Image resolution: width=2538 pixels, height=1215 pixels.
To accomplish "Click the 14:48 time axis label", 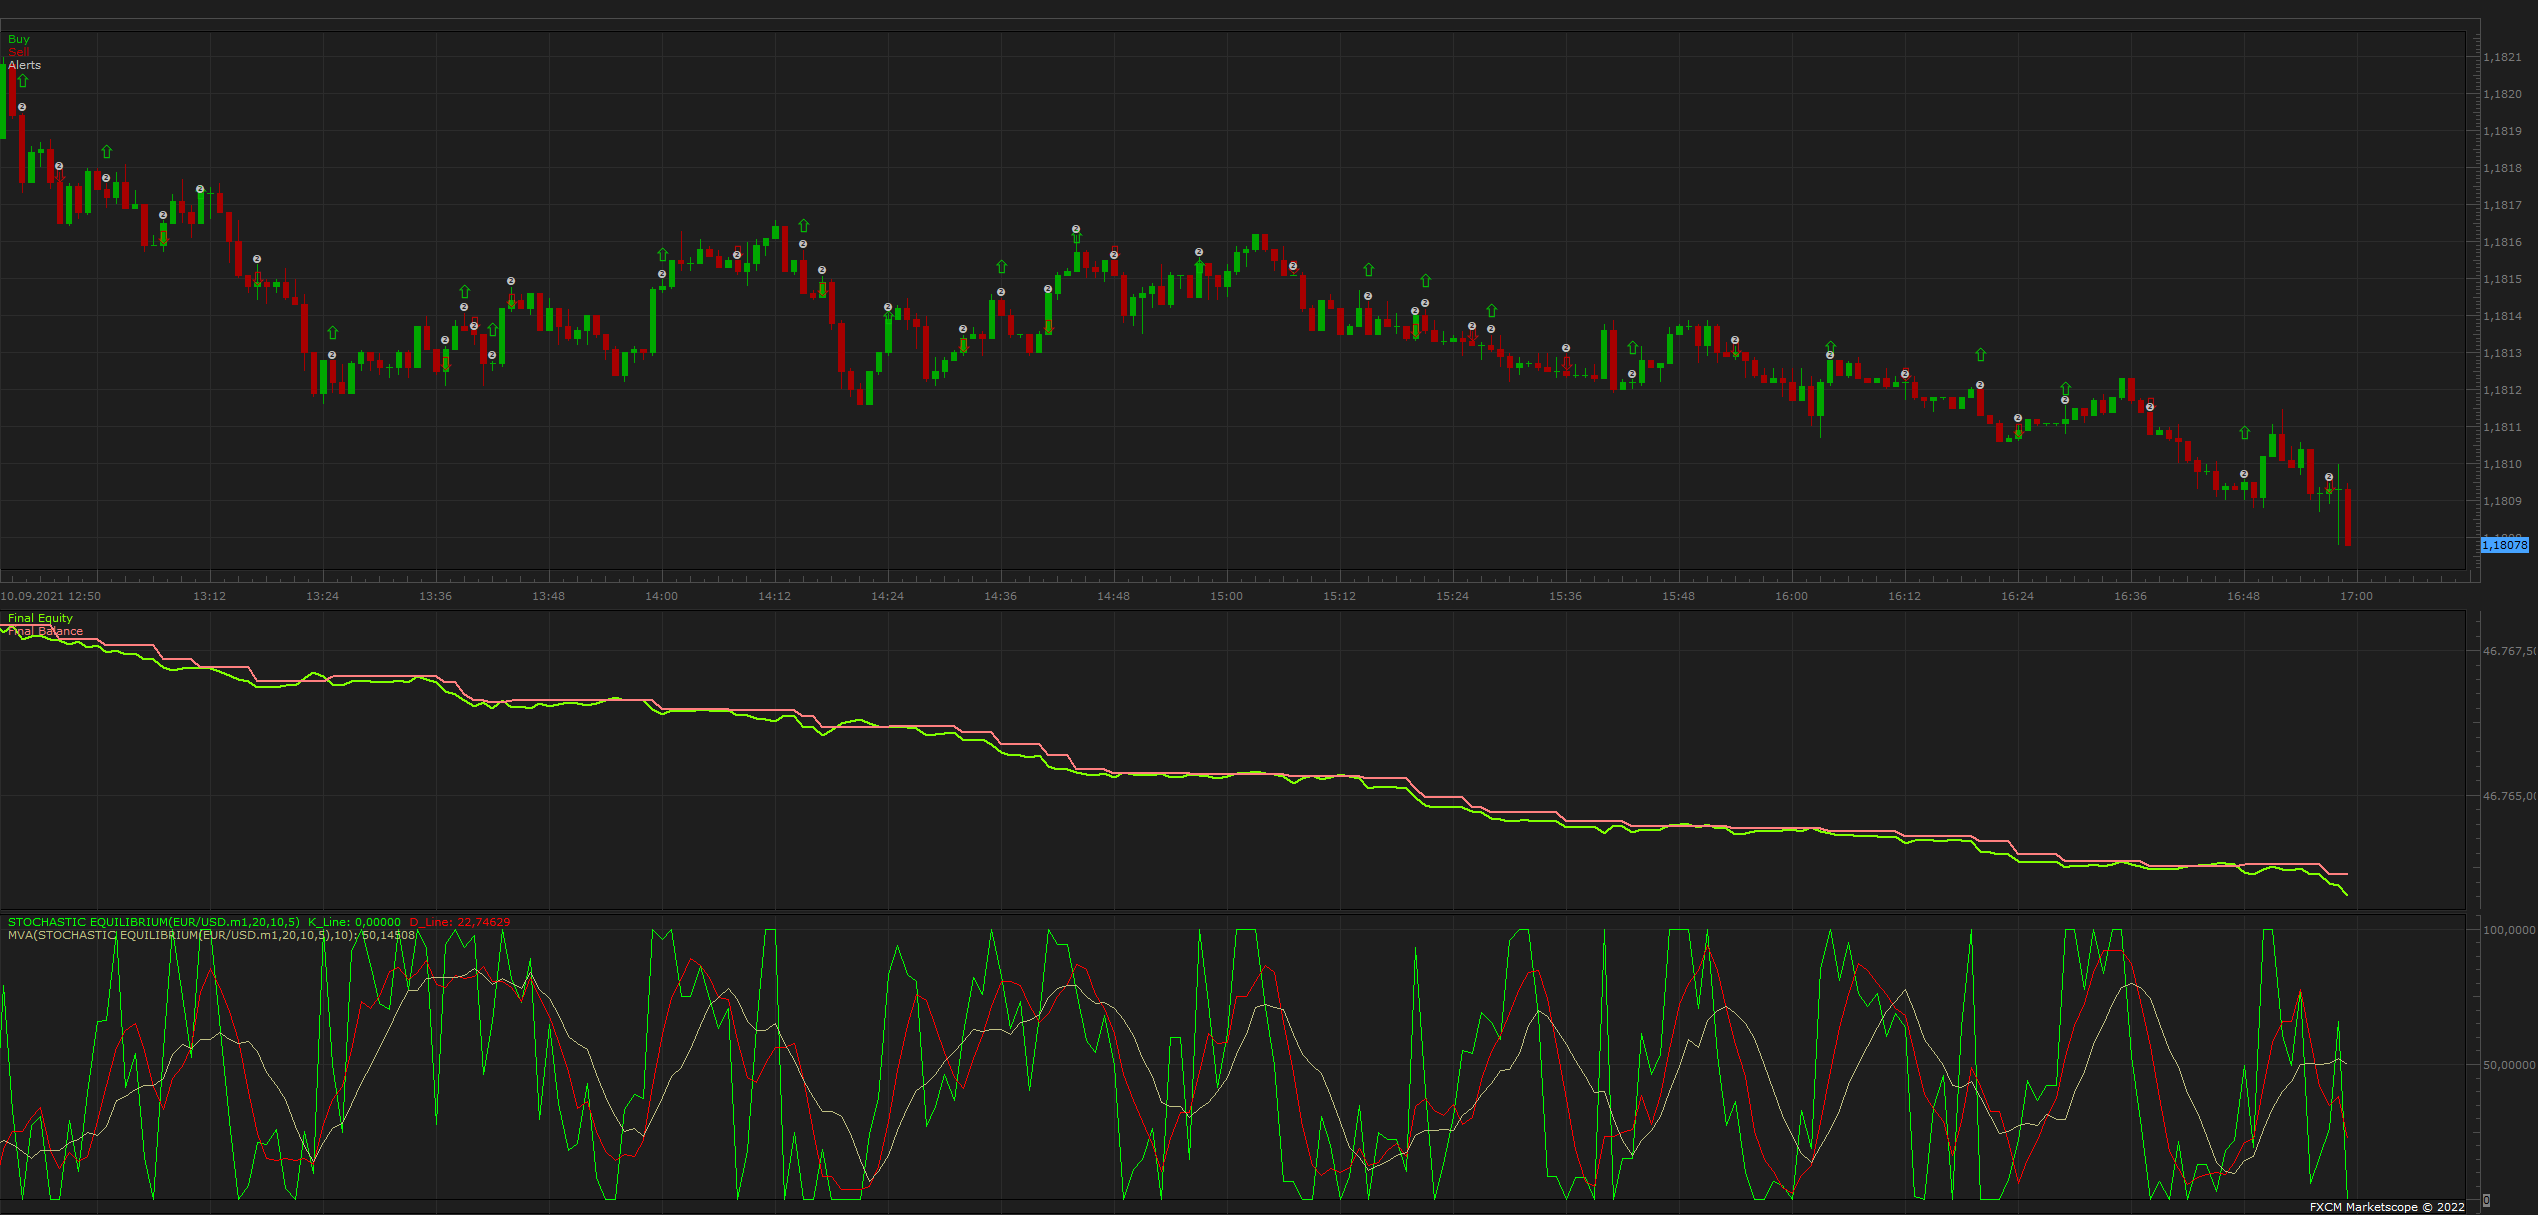I will tap(1114, 596).
